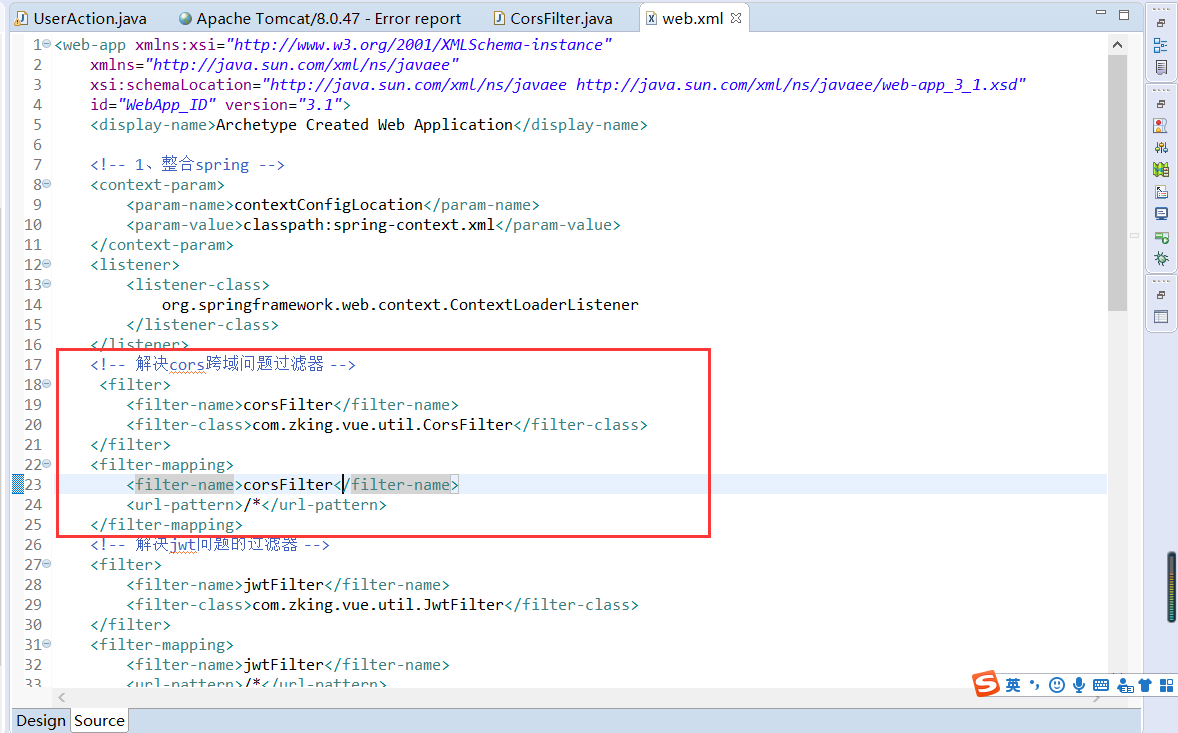Click the vertical scrollbar up arrow
The width and height of the screenshot is (1178, 733).
1117,44
